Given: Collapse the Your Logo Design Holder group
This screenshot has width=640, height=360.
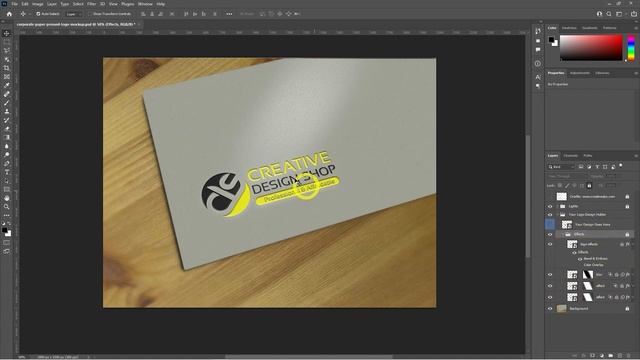Looking at the screenshot, I should pyautogui.click(x=557, y=215).
